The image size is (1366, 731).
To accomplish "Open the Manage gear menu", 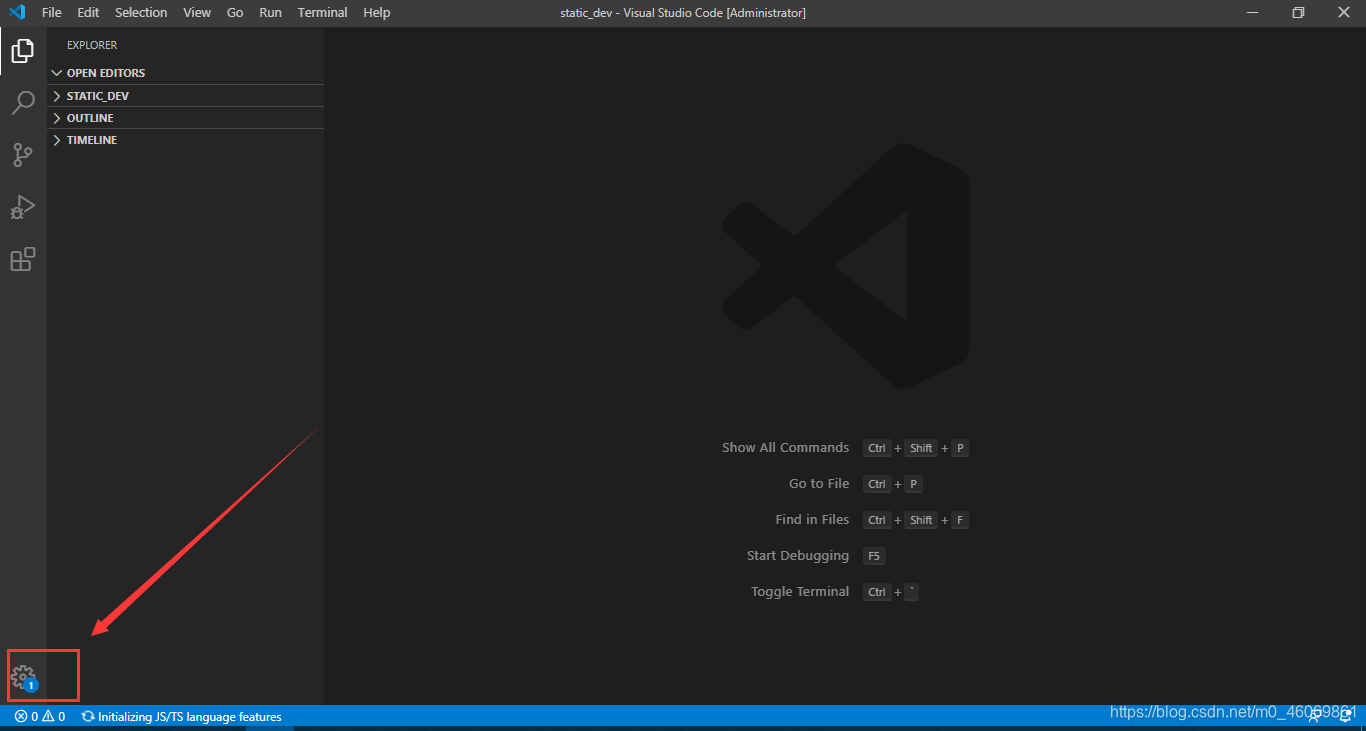I will point(23,678).
